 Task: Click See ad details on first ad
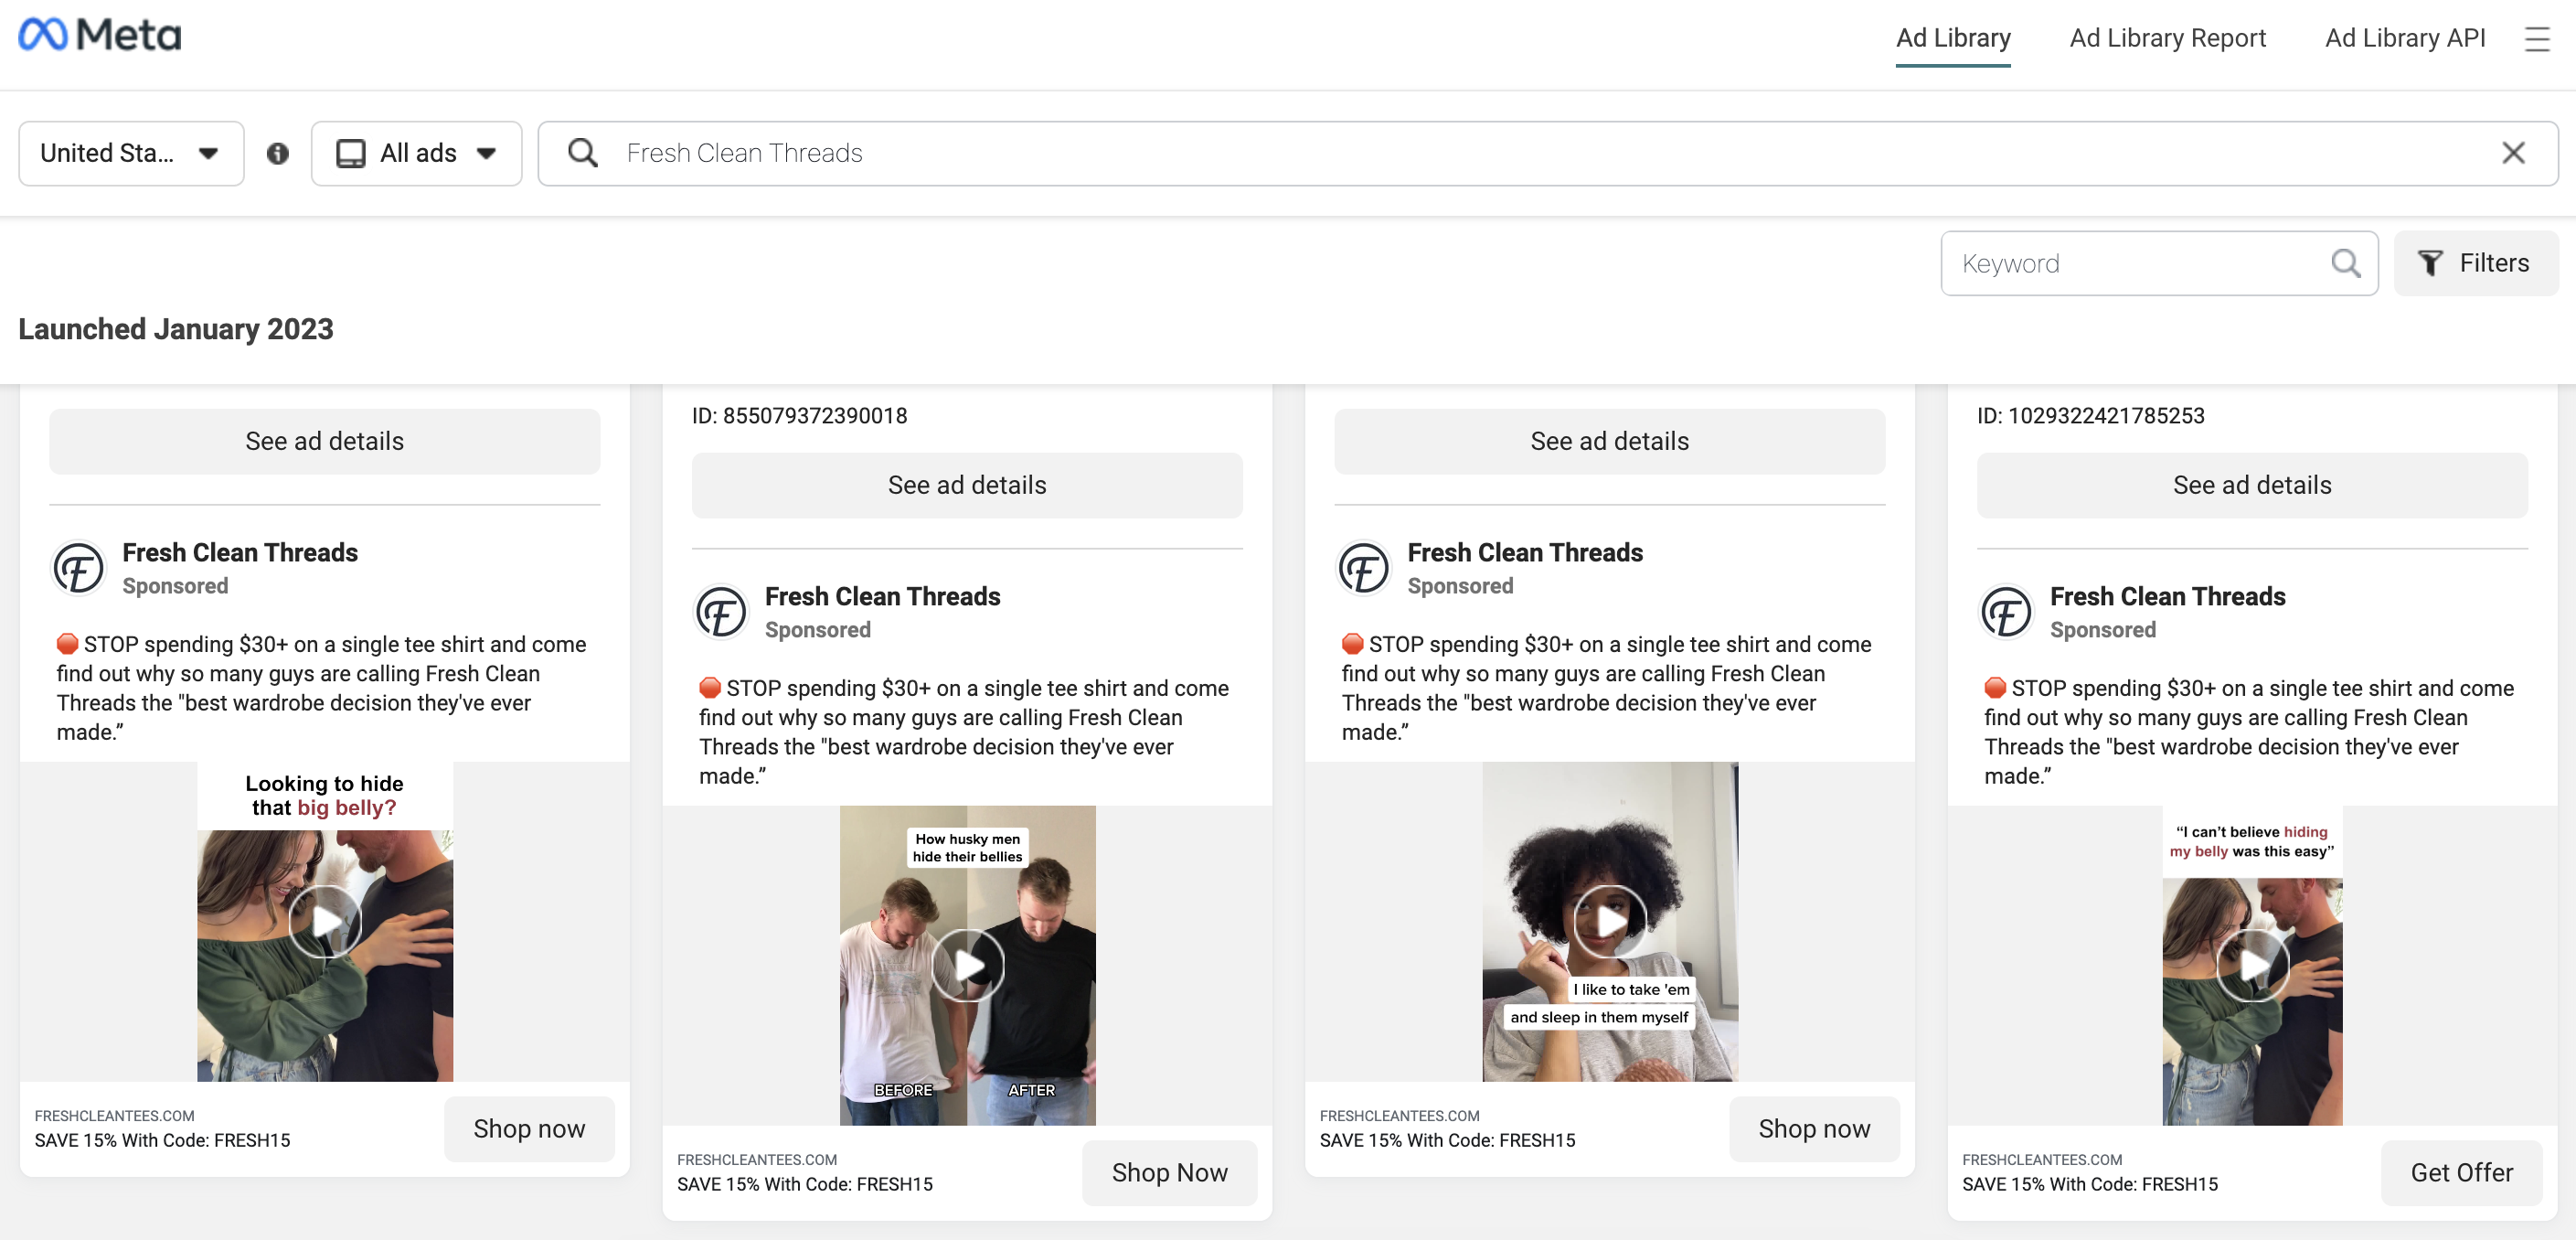coord(324,440)
